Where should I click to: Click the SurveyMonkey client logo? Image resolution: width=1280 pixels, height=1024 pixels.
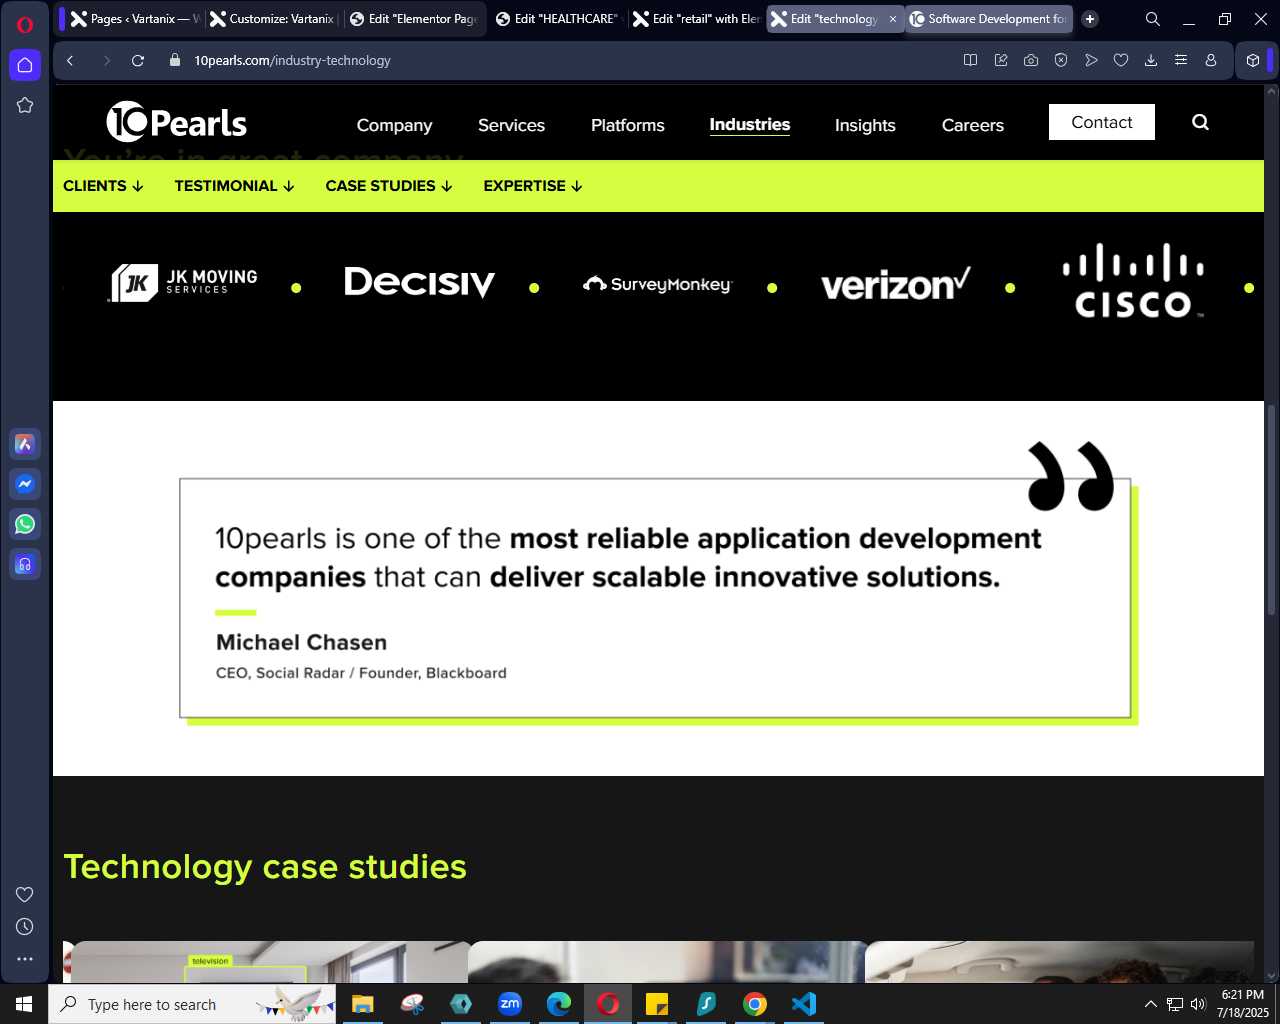point(657,285)
